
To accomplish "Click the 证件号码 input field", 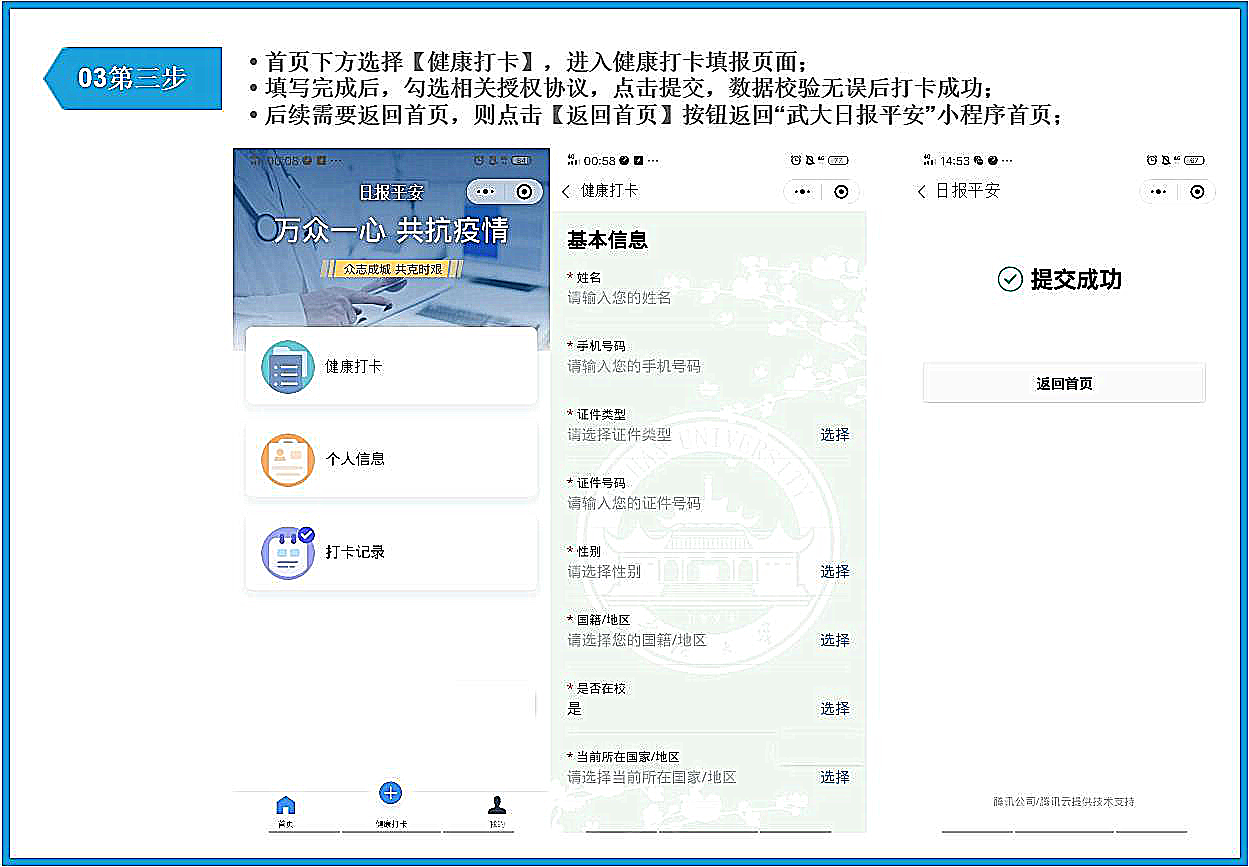I will tap(680, 503).
